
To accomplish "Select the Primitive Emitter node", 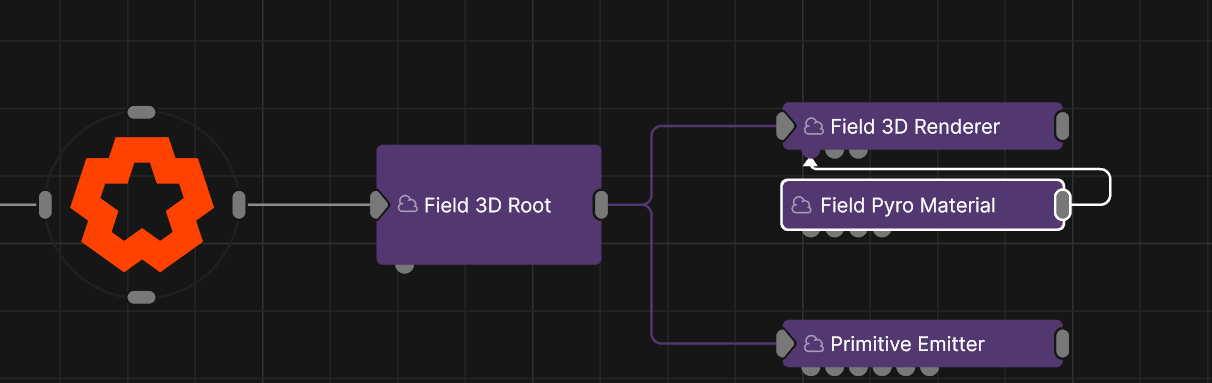I will tap(922, 344).
